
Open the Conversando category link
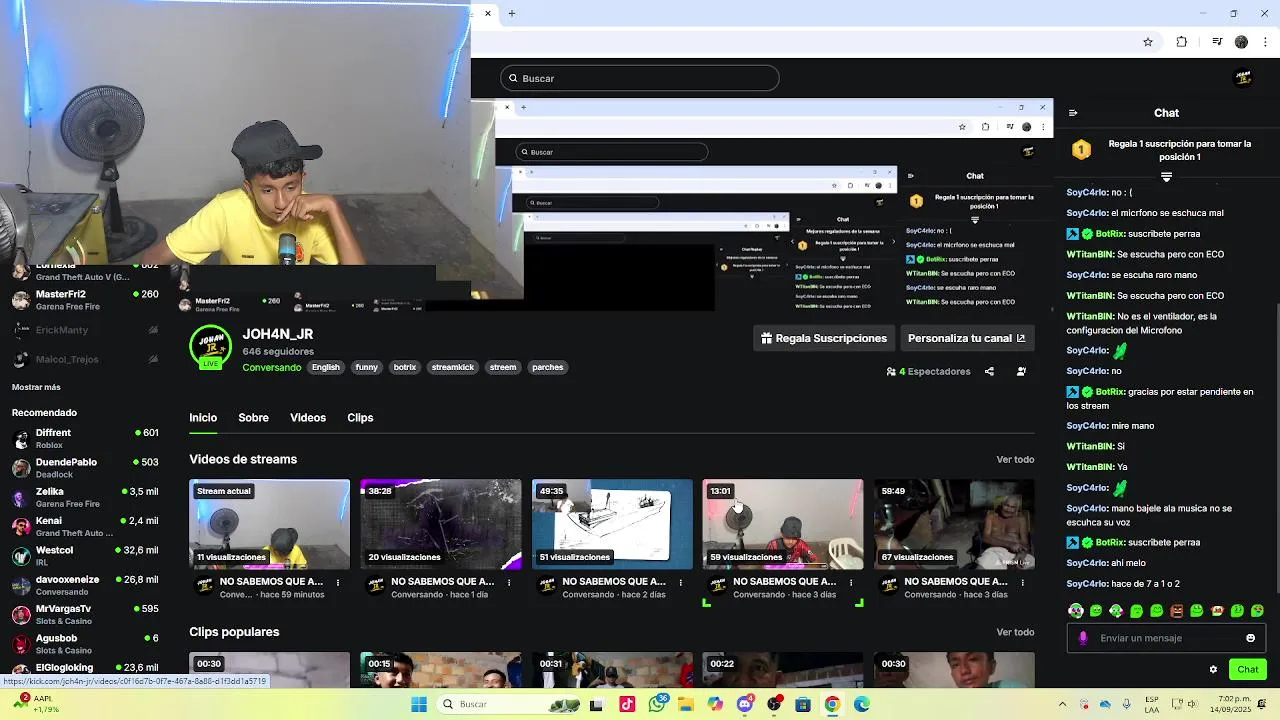pos(271,367)
